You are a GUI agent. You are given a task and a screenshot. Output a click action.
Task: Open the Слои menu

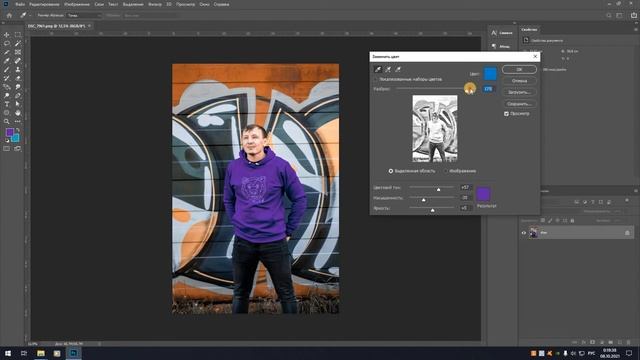[x=99, y=4]
